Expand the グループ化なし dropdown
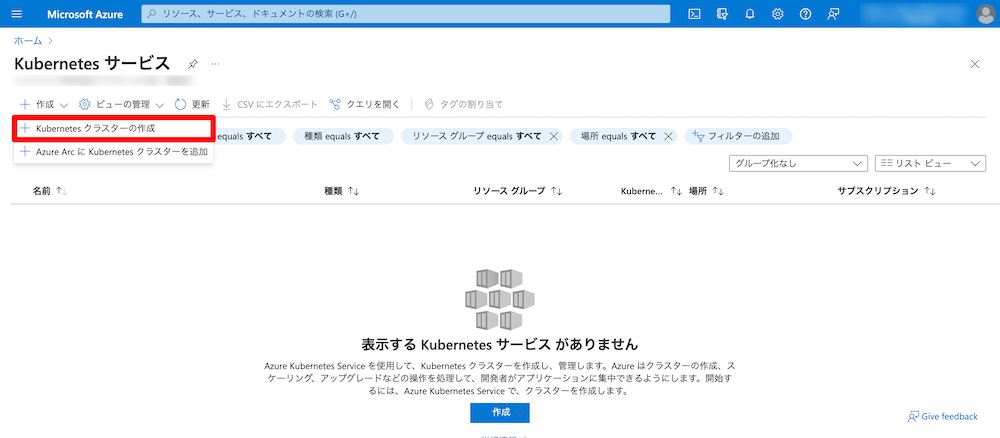Image resolution: width=1000 pixels, height=438 pixels. [x=797, y=163]
